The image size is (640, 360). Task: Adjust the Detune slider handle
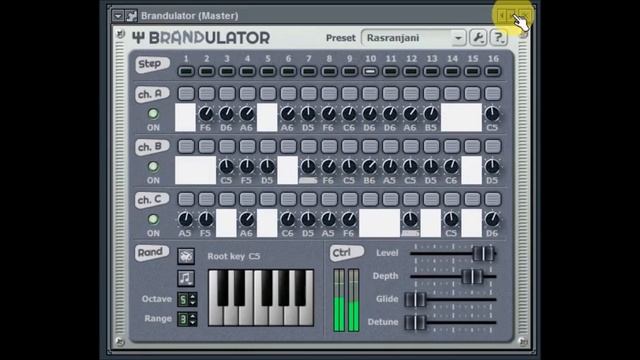[x=415, y=322]
